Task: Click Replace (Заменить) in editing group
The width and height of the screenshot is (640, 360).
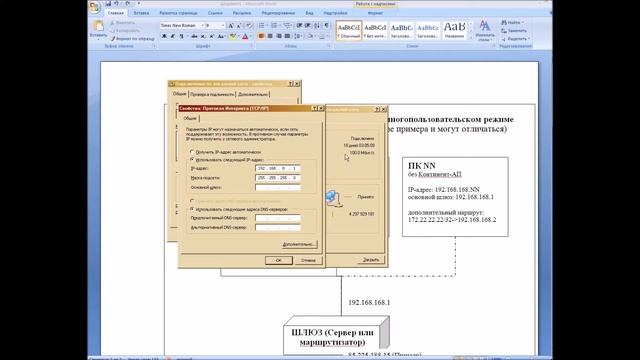Action: point(514,31)
